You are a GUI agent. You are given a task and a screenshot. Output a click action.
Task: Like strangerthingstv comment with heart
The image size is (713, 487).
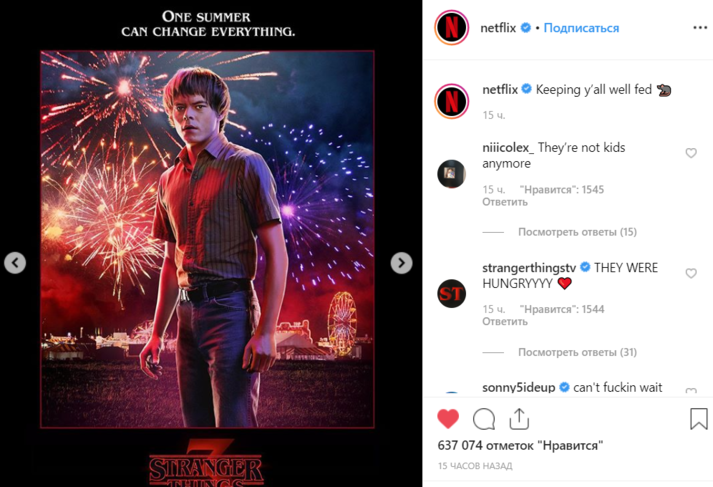(691, 274)
